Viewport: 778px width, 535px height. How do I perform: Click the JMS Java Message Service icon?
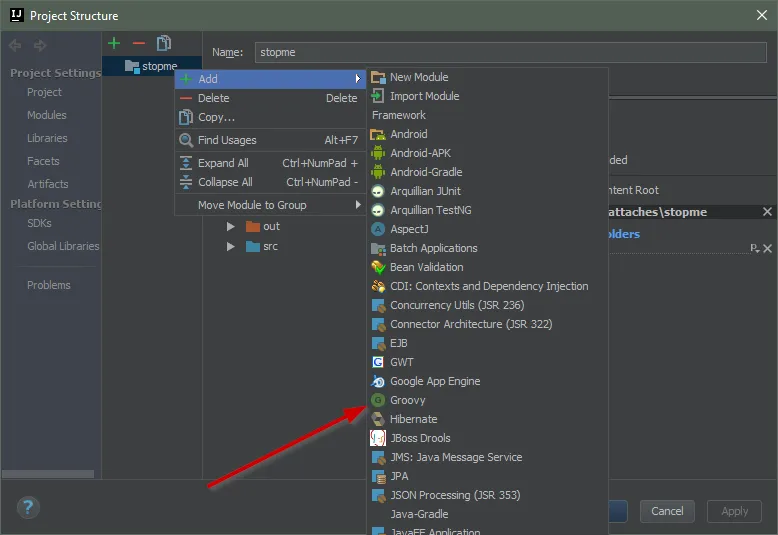378,458
